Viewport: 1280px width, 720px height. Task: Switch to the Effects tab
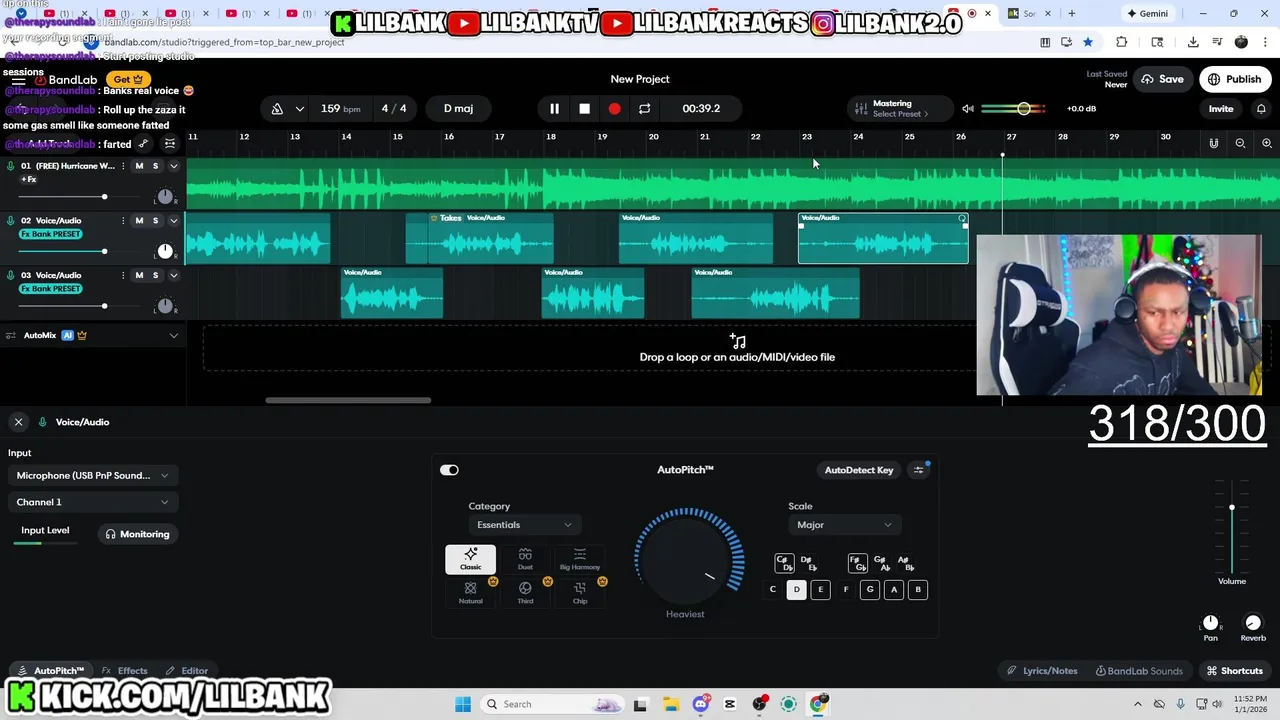pos(125,671)
